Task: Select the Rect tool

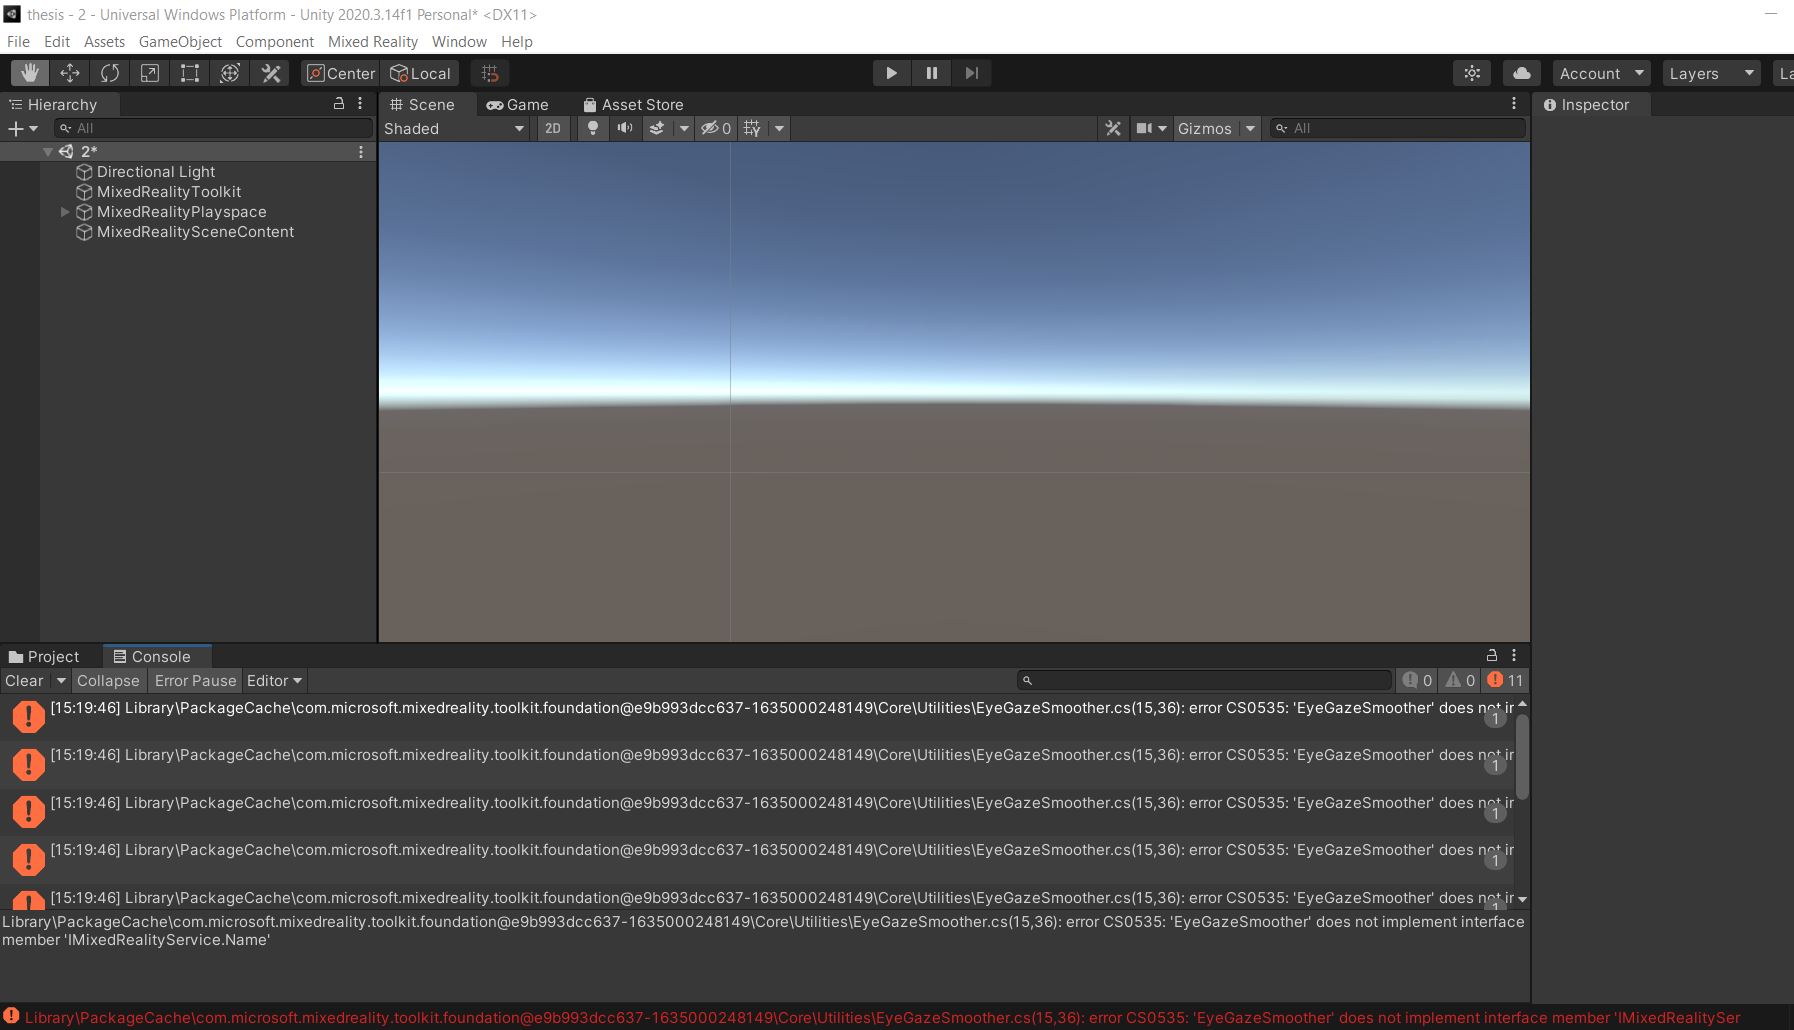Action: [x=190, y=73]
